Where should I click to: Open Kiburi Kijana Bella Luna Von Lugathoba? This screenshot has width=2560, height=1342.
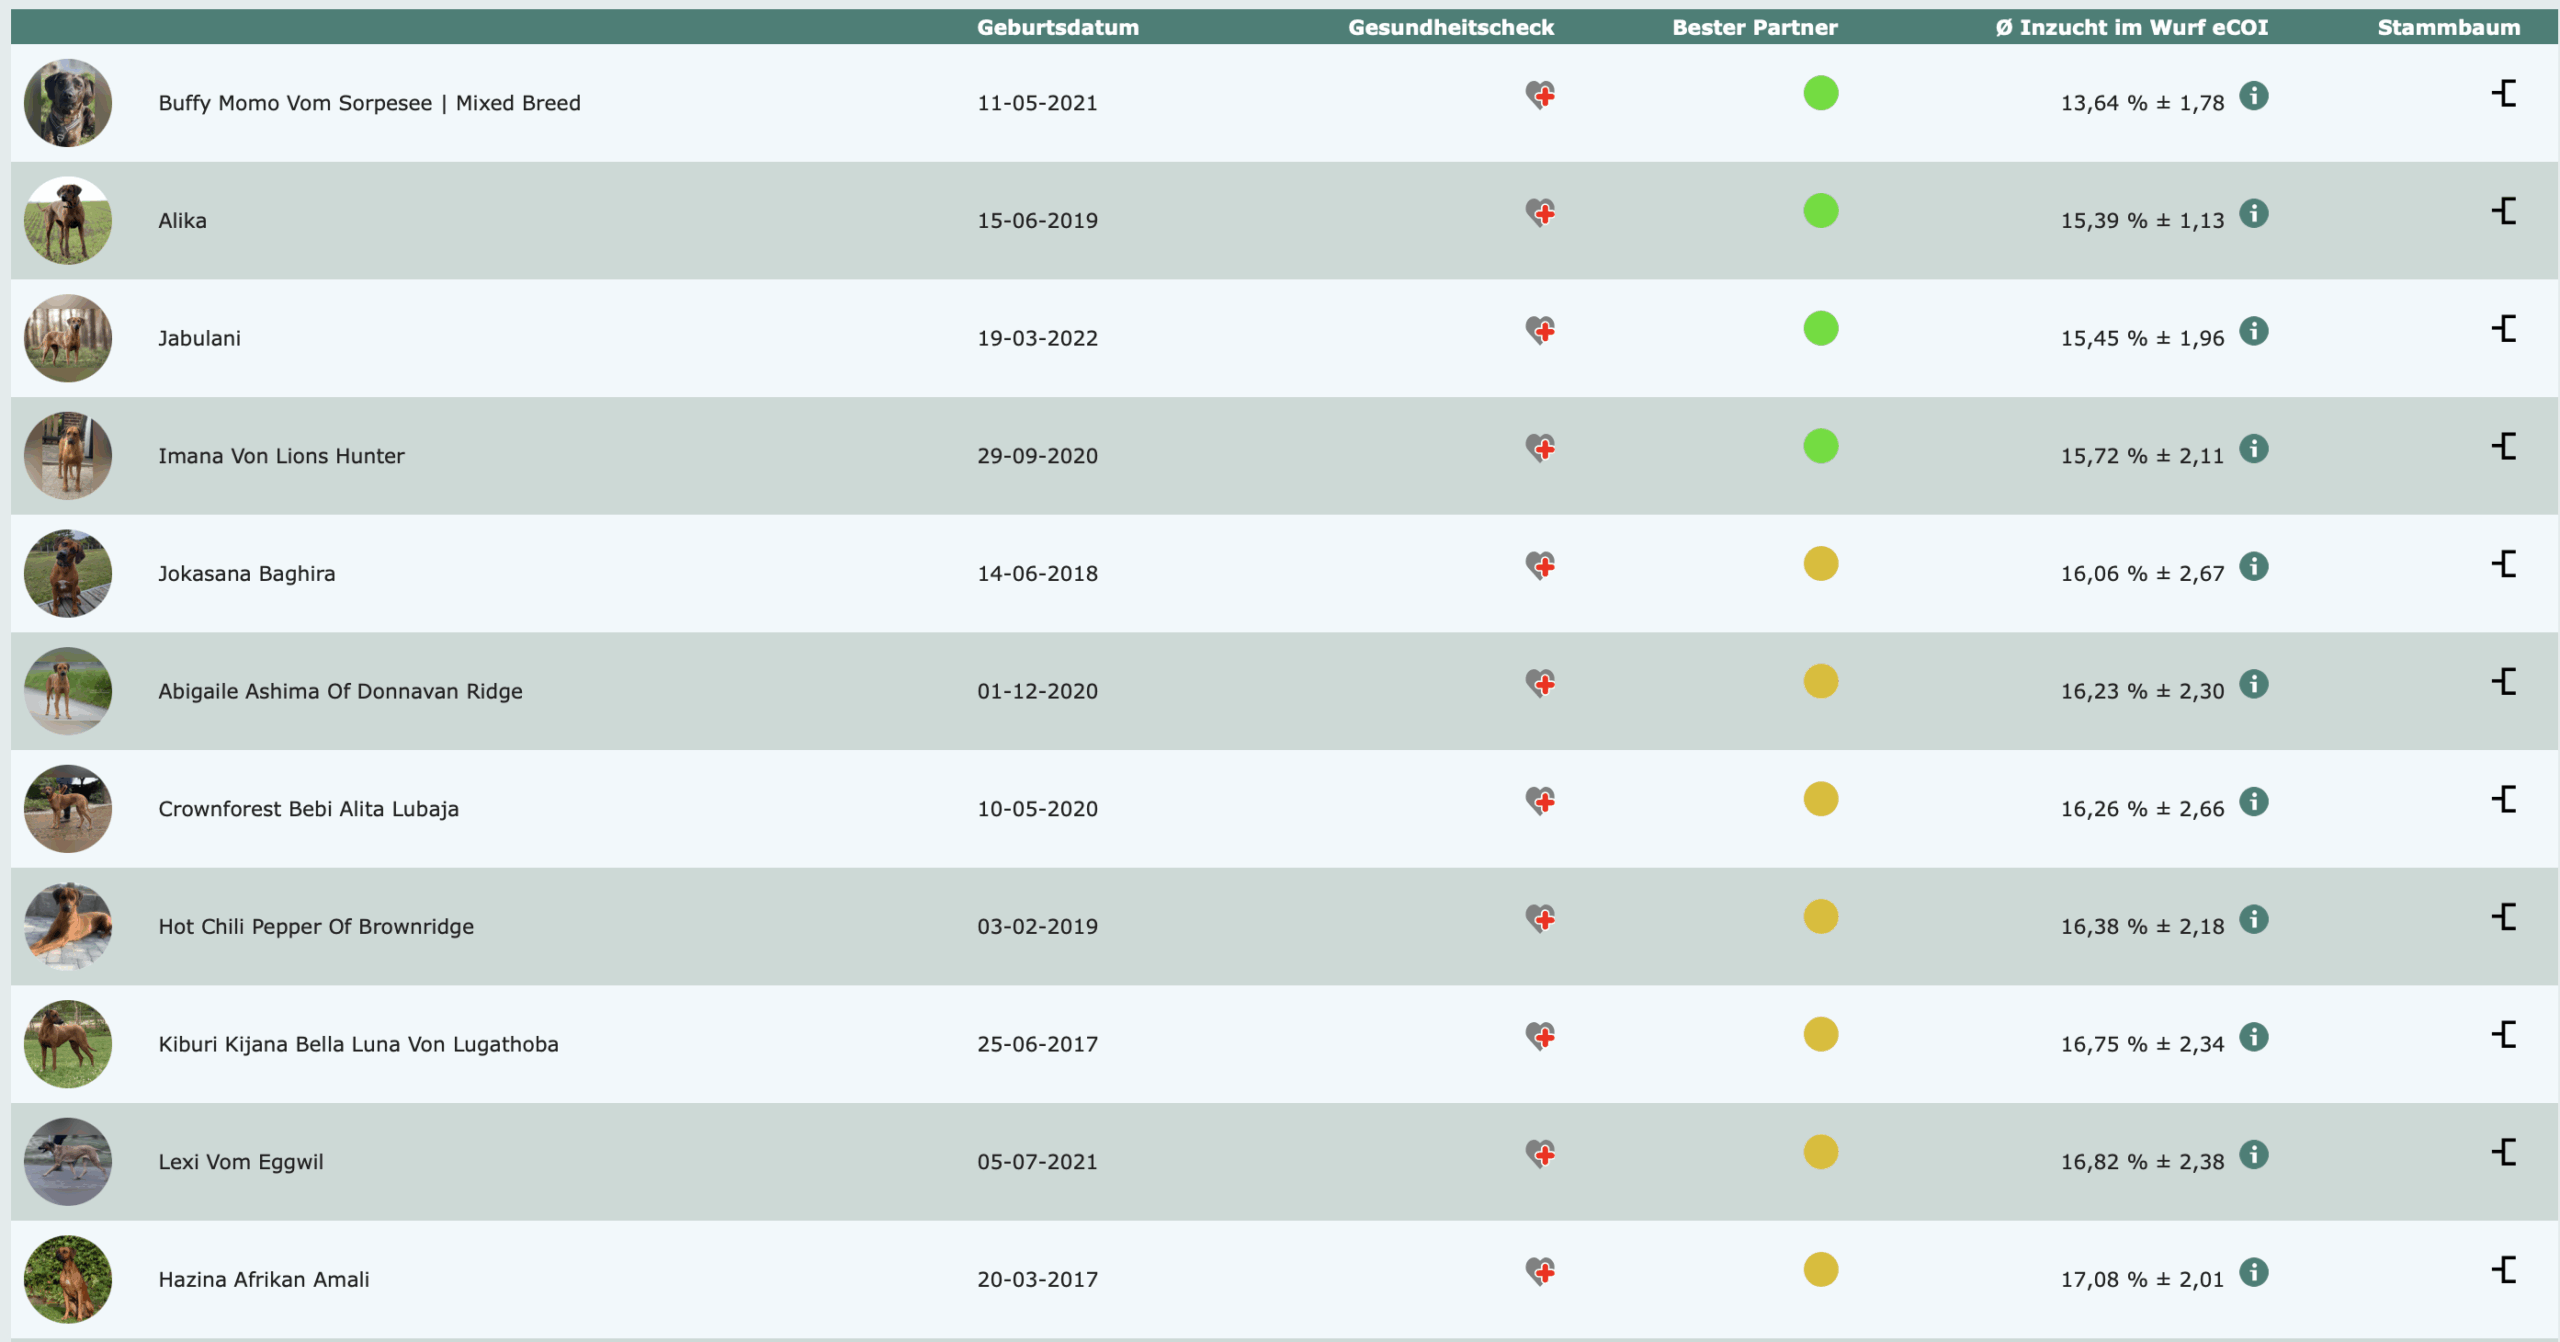pyautogui.click(x=358, y=1044)
